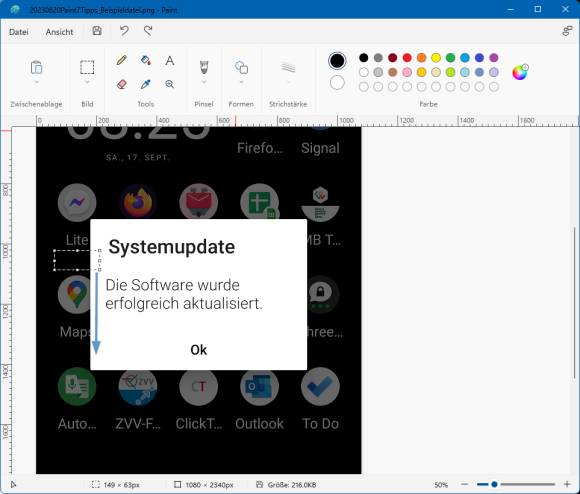Expand the Formen dropdown arrow

tap(241, 82)
